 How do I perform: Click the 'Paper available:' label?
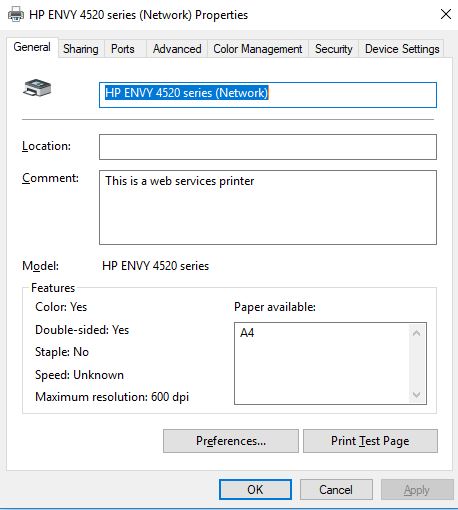tap(275, 307)
